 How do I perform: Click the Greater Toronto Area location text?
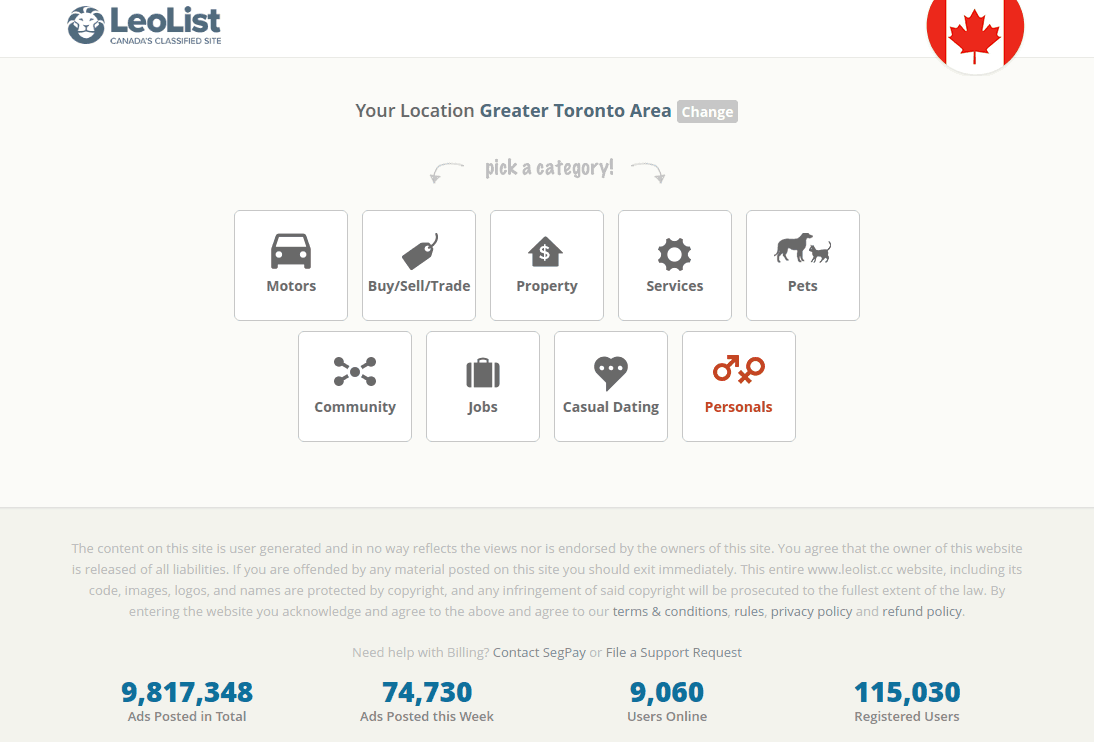576,110
